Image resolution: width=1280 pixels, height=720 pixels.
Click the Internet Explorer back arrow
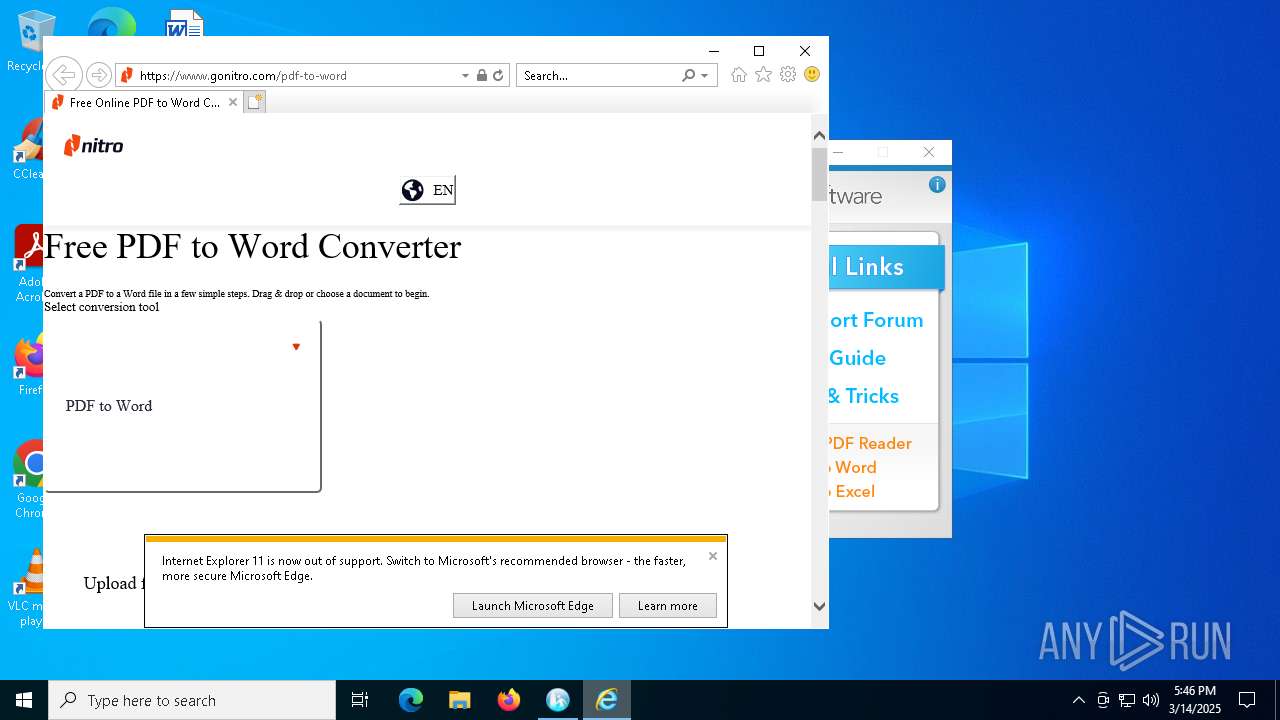pyautogui.click(x=63, y=75)
